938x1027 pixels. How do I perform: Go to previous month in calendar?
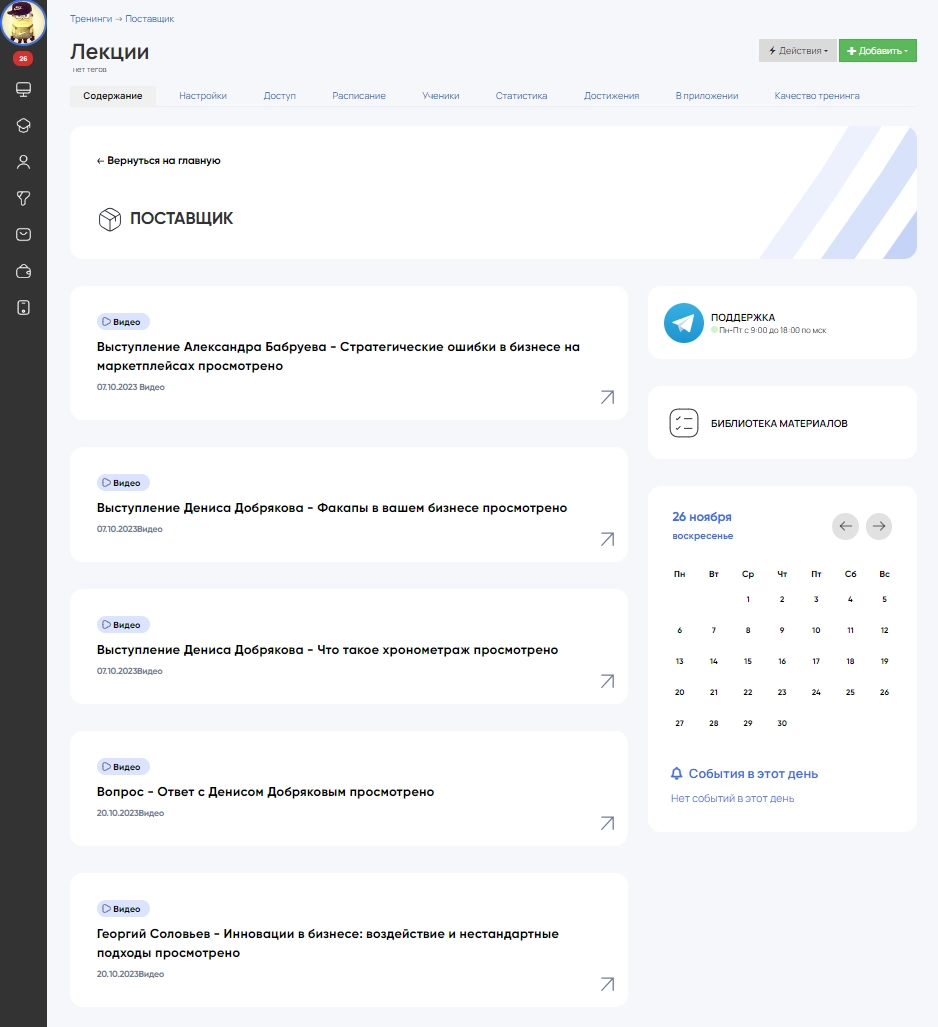(845, 526)
